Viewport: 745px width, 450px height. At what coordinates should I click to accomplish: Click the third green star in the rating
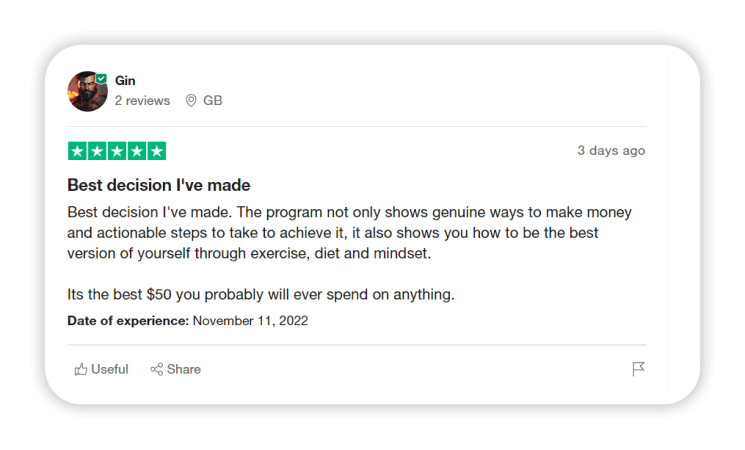(x=117, y=151)
